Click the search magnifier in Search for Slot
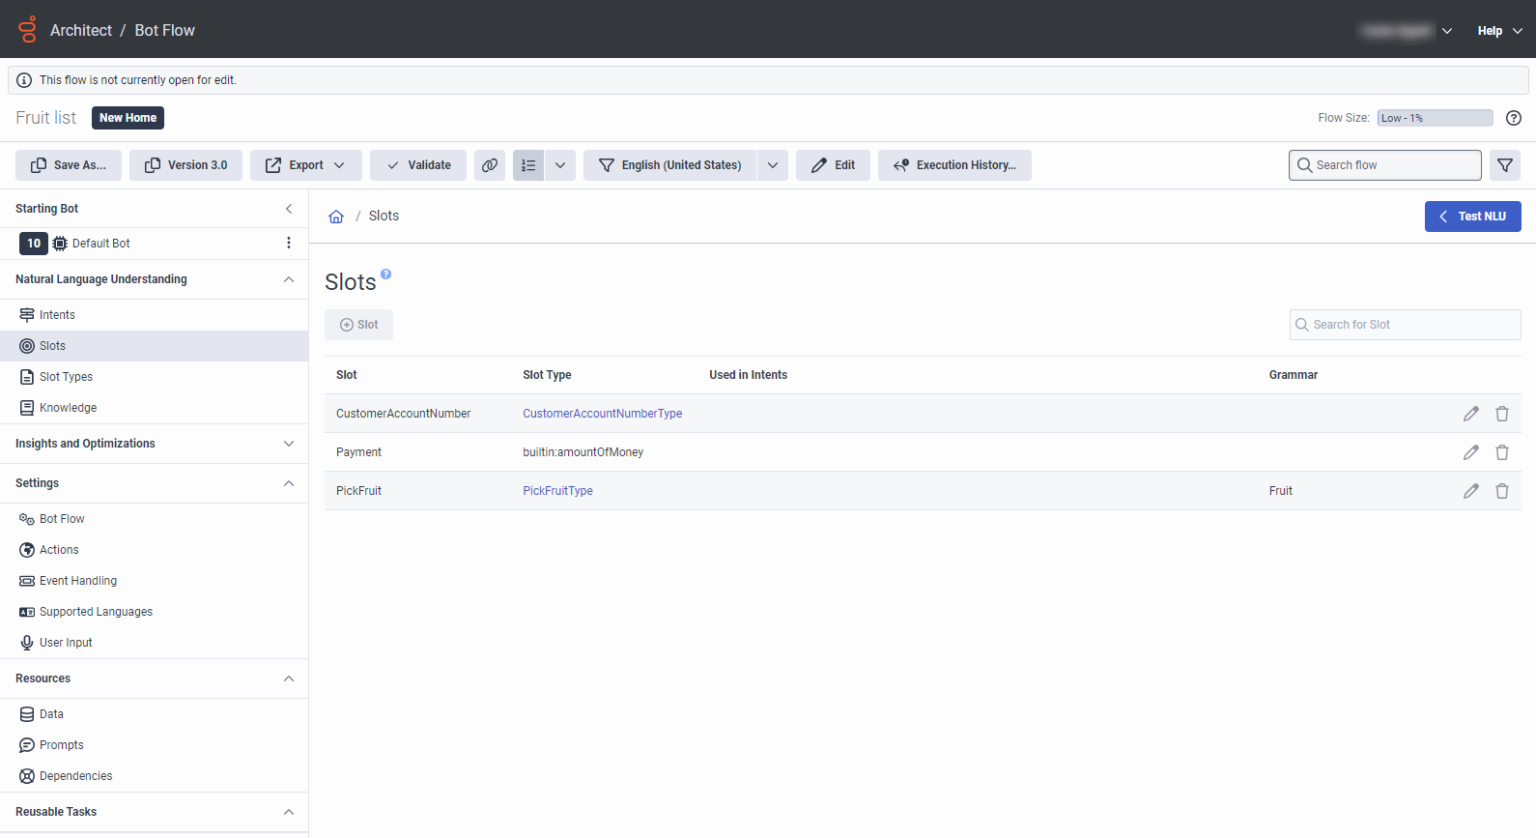 1301,324
